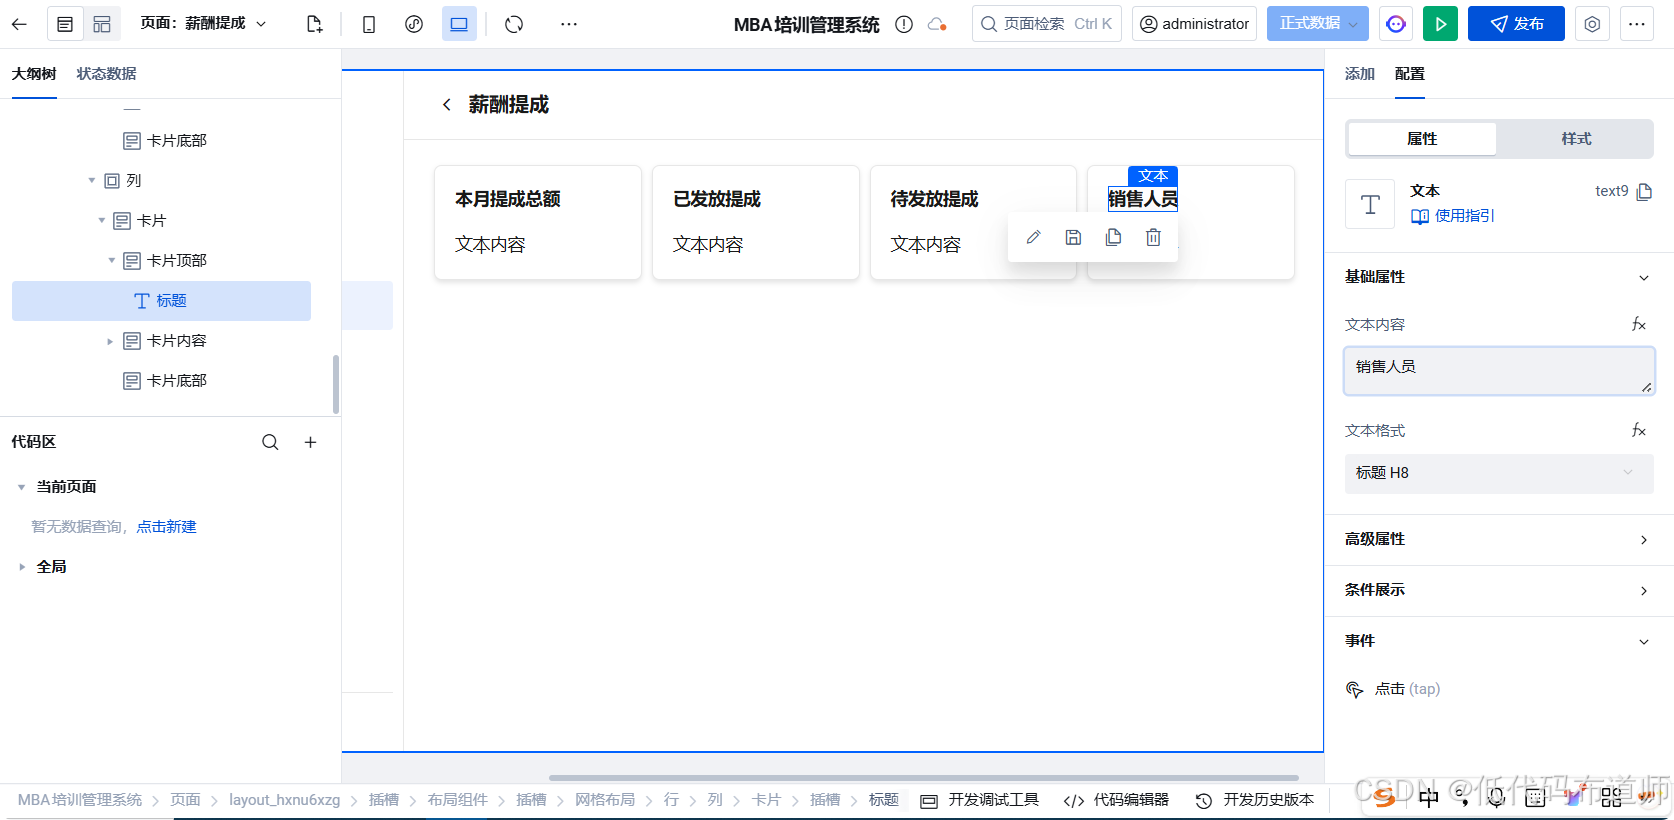Image resolution: width=1674 pixels, height=820 pixels.
Task: Collapse the 基础属性 section
Action: coord(1644,278)
